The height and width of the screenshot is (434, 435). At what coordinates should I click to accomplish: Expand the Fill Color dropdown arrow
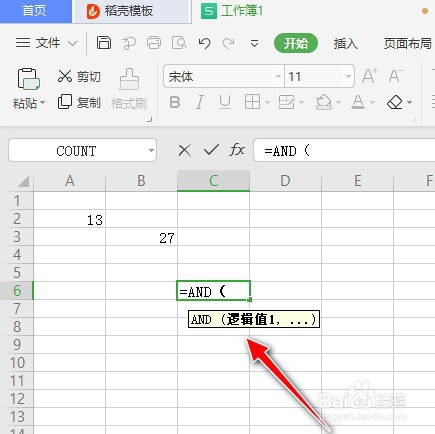tap(338, 102)
